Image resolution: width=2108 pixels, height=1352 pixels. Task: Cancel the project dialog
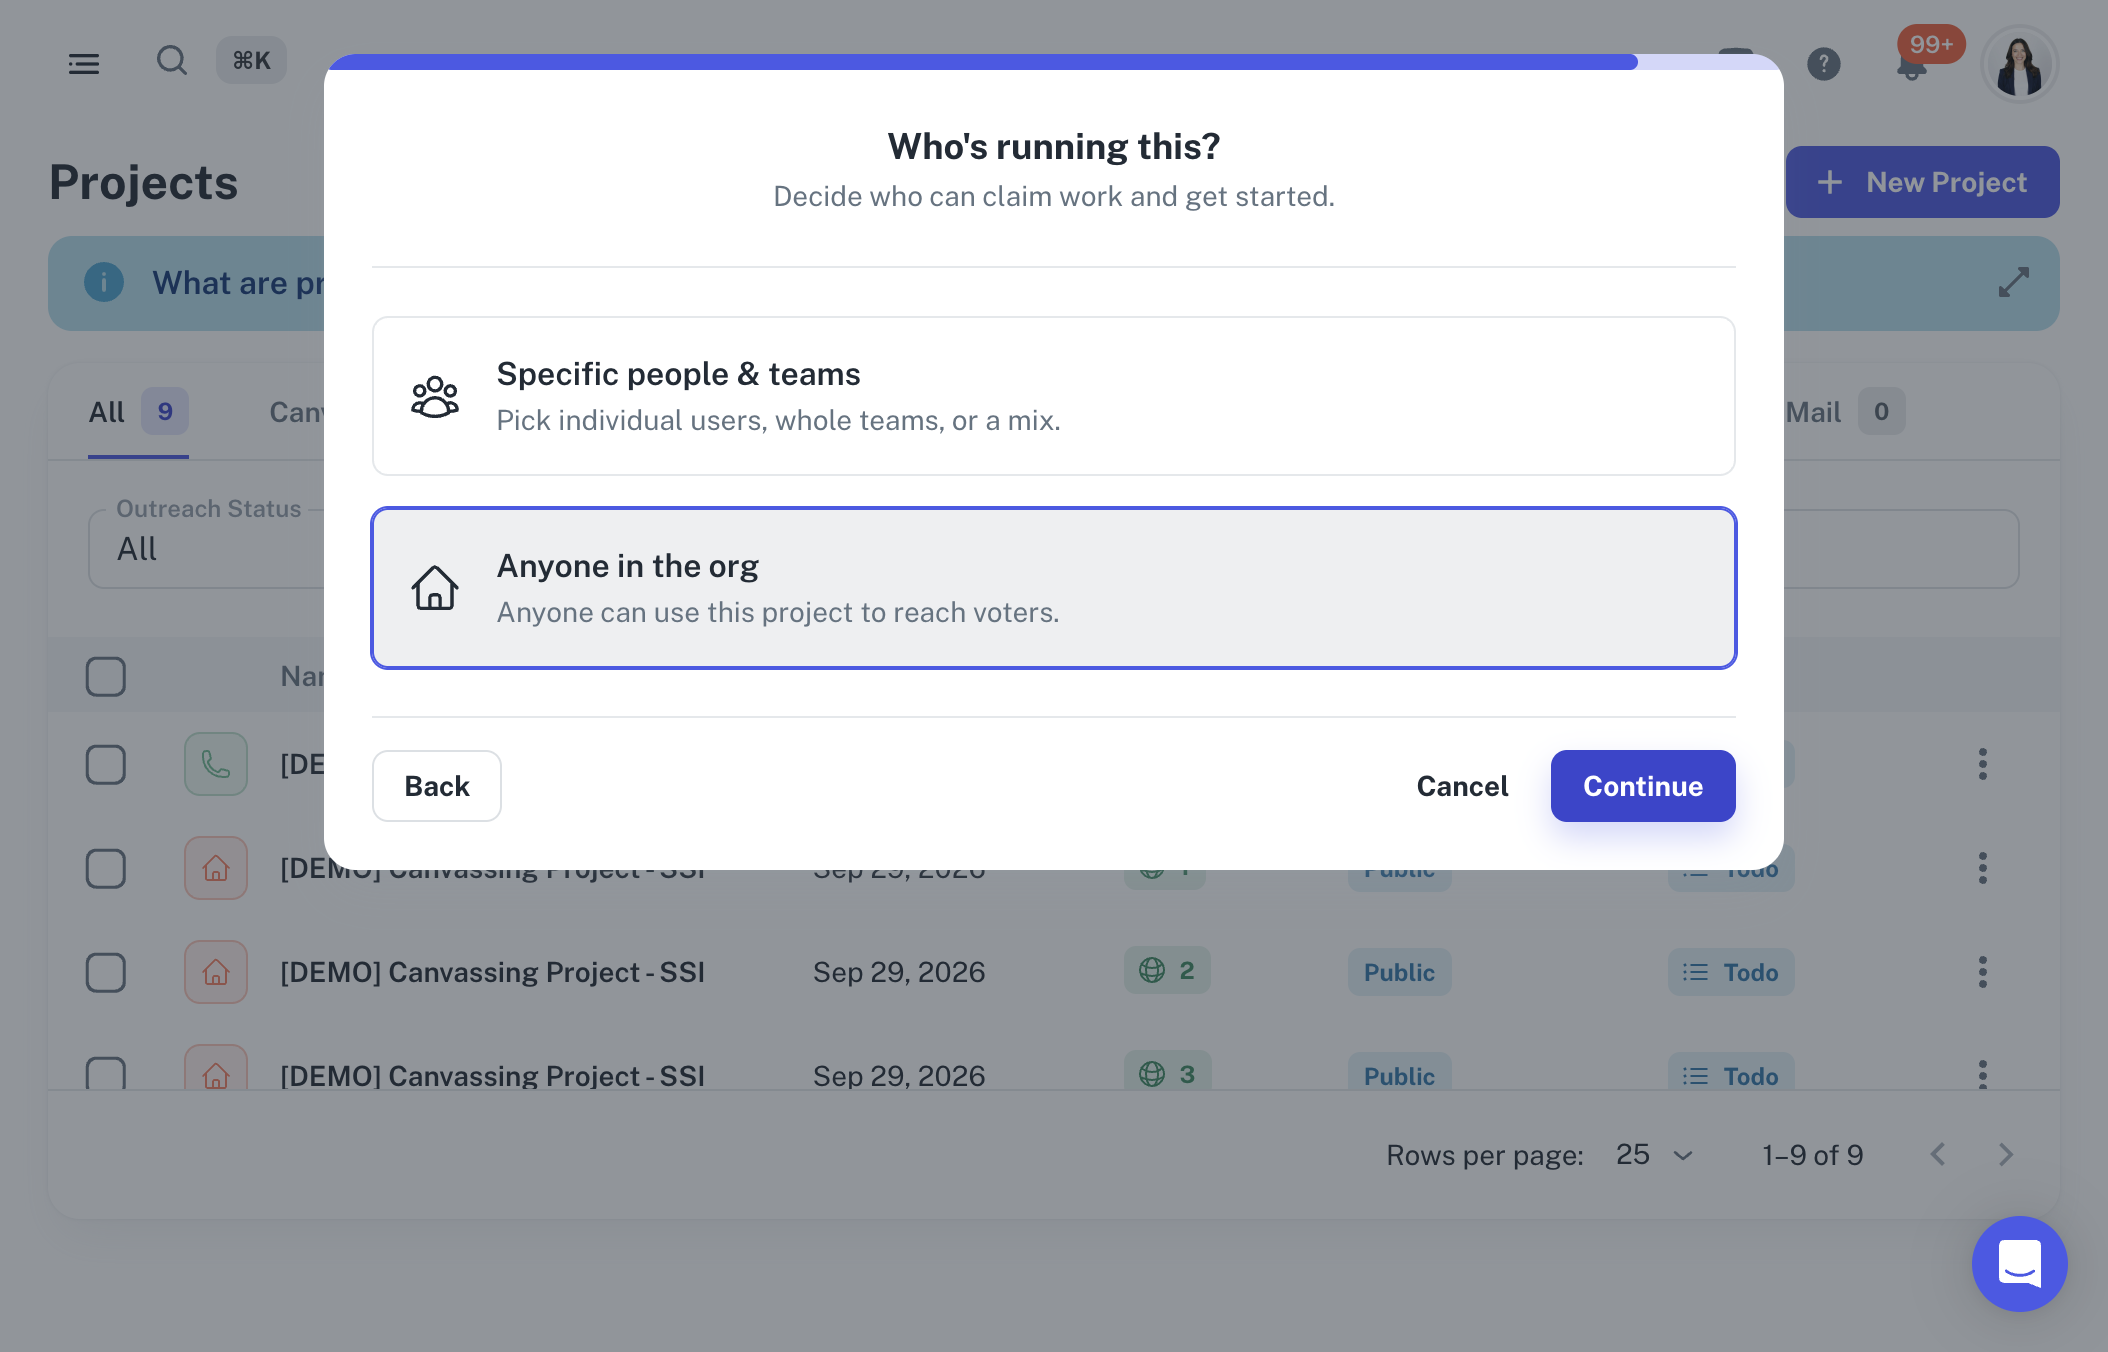1462,786
